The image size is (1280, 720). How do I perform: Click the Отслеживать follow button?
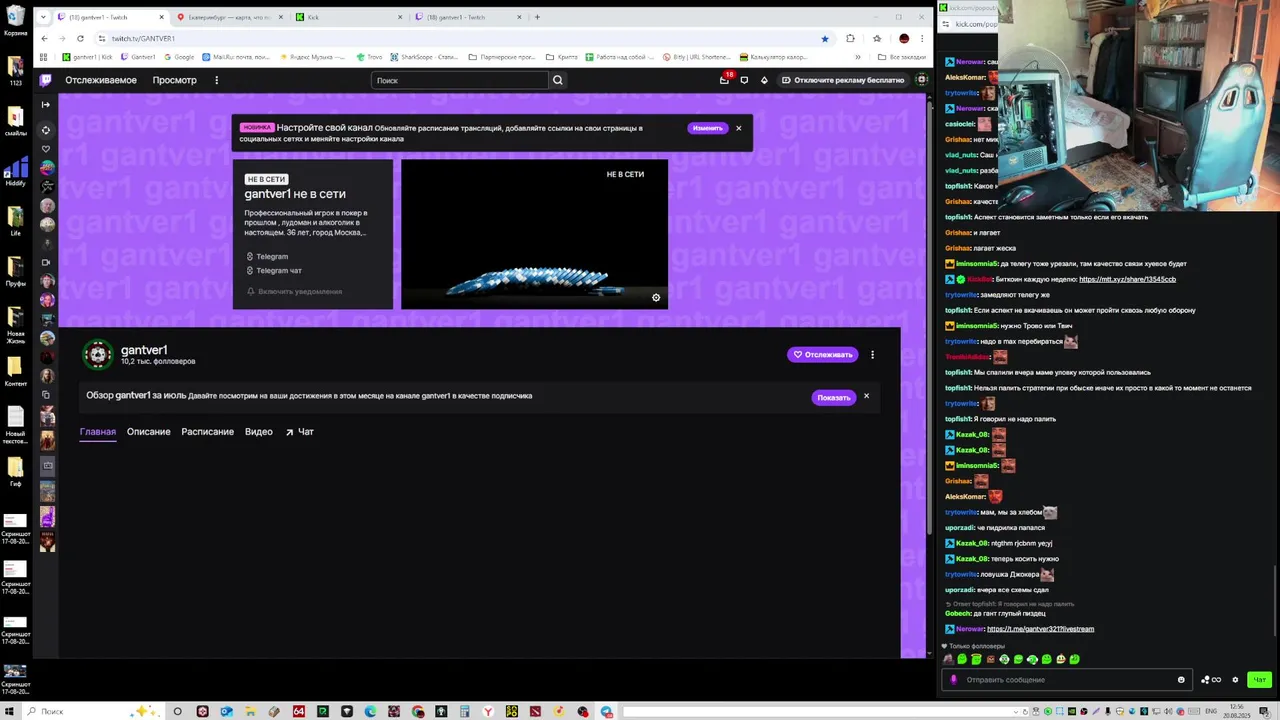tap(822, 354)
